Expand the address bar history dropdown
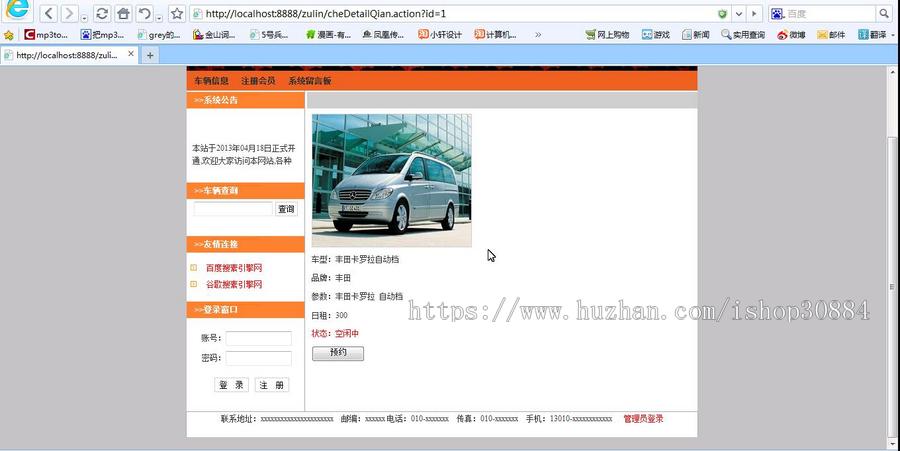Image resolution: width=900 pixels, height=451 pixels. tap(739, 14)
